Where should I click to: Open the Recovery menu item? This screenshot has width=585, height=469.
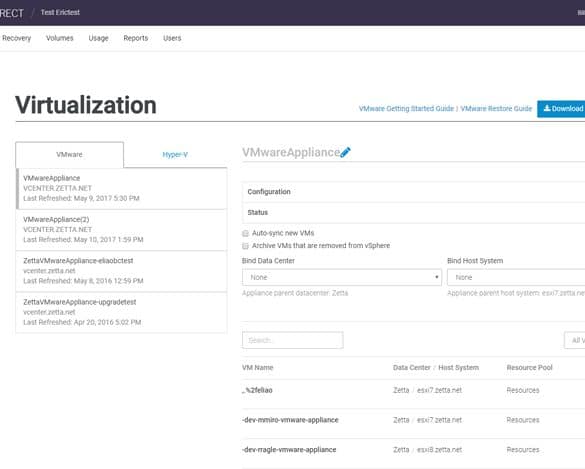tap(16, 38)
